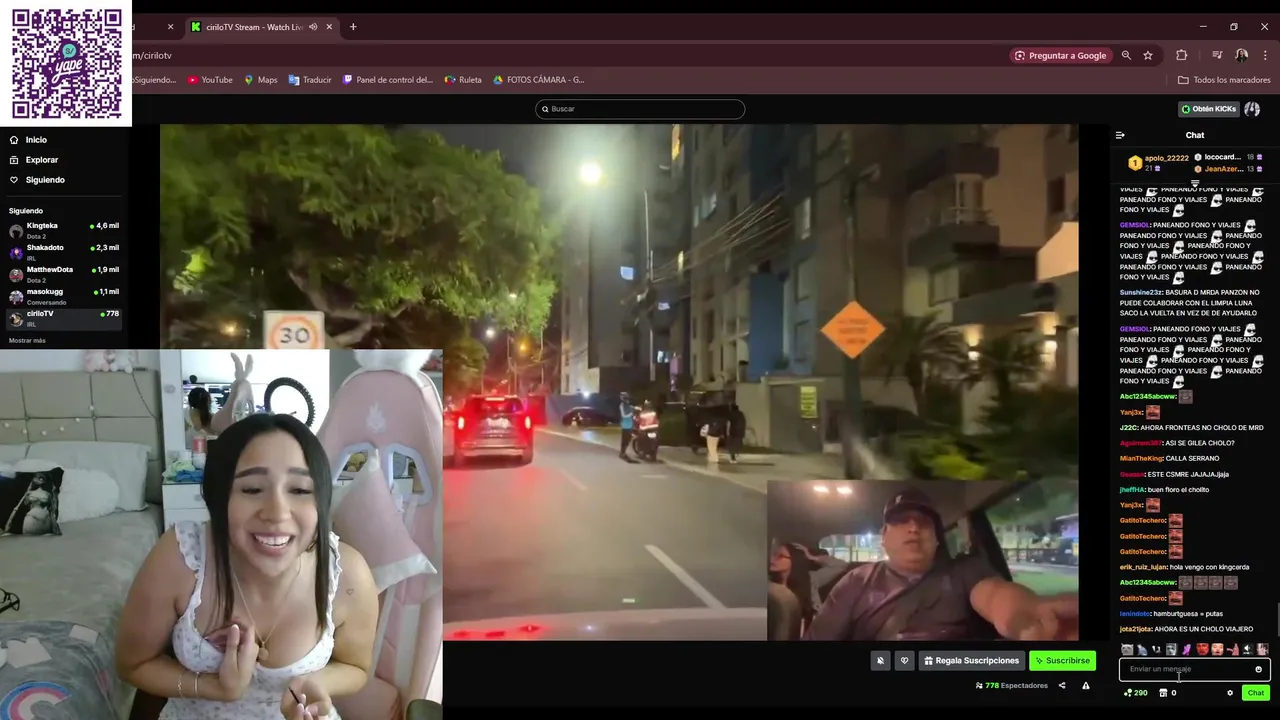The height and width of the screenshot is (720, 1280).
Task: Open the Chrome profile avatar
Action: (x=1241, y=56)
